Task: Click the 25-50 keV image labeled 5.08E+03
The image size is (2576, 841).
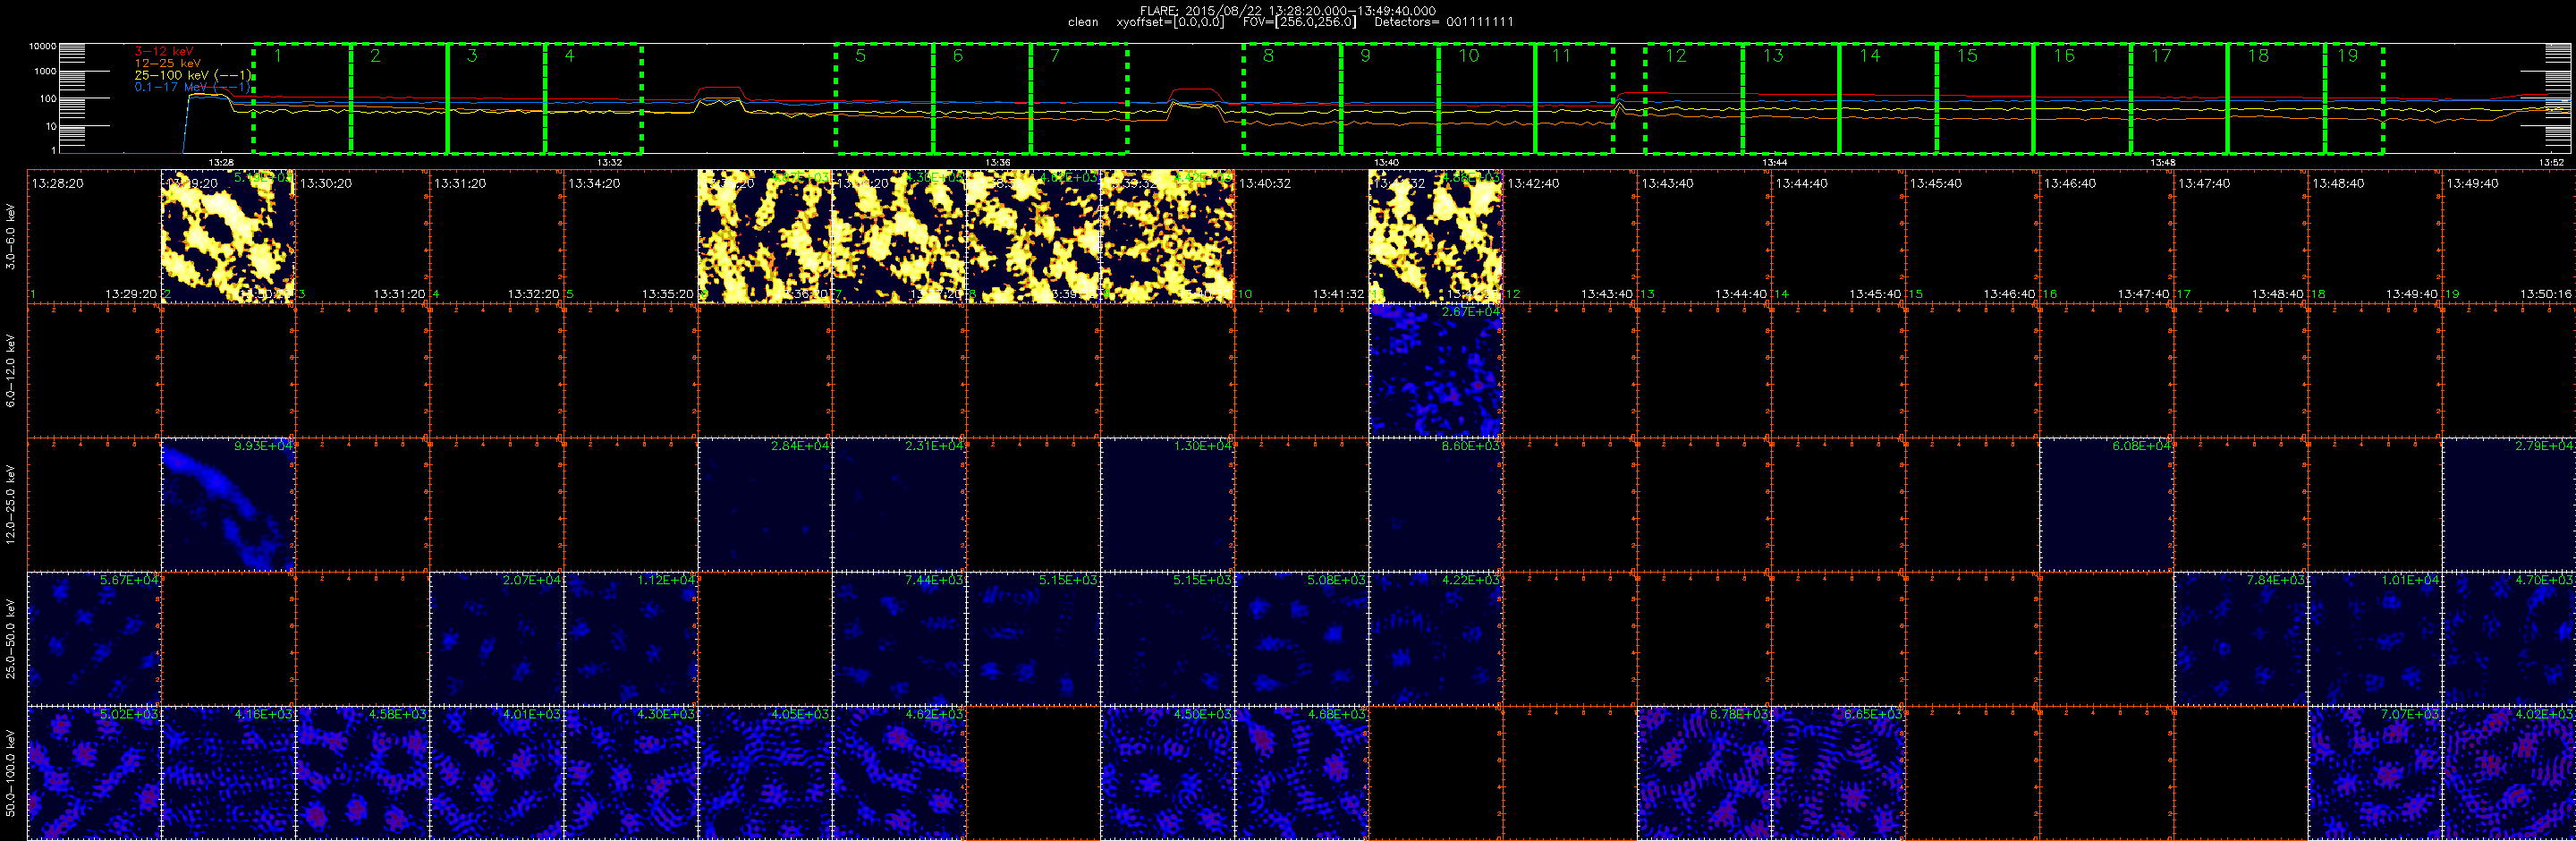Action: pyautogui.click(x=1301, y=639)
